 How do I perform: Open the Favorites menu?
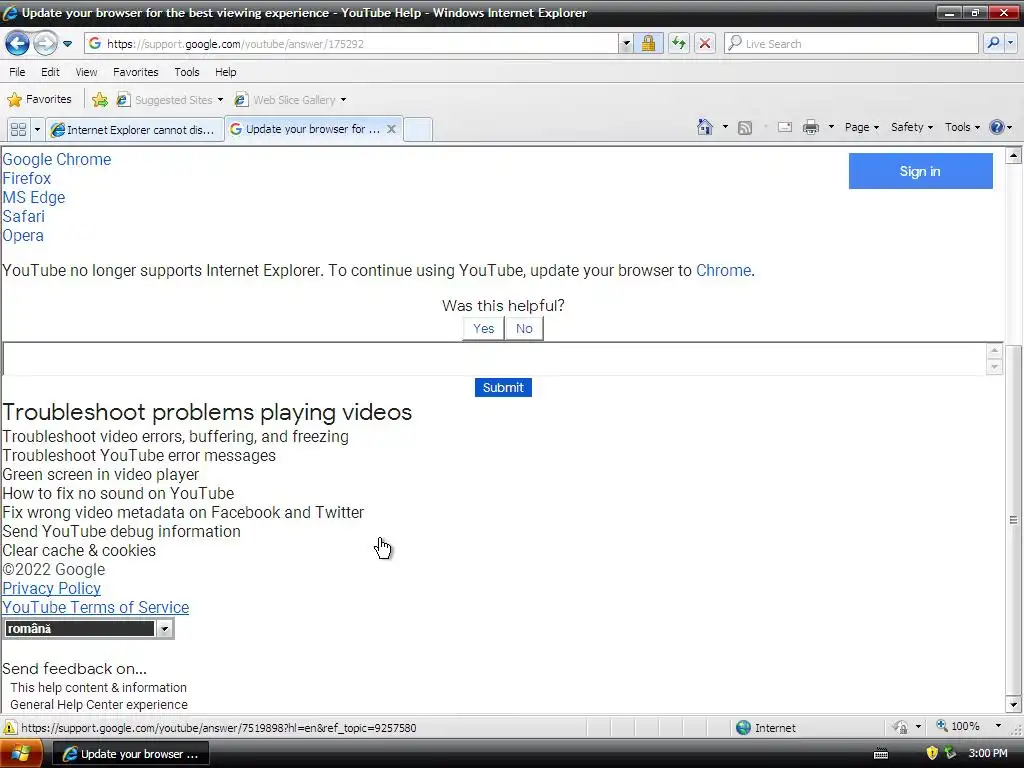(x=135, y=72)
